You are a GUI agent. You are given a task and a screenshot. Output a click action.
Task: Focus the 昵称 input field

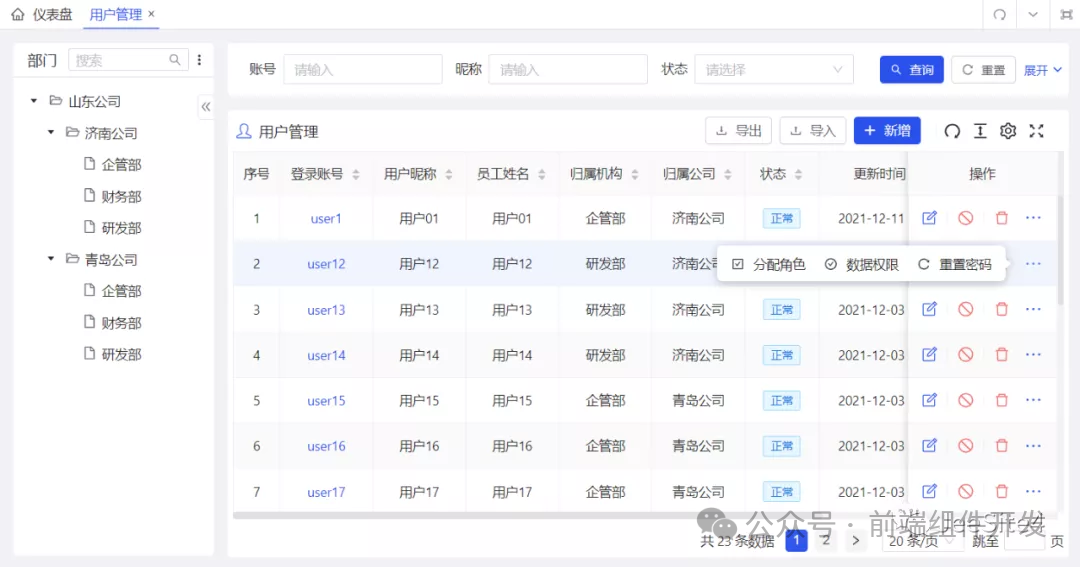coord(568,70)
